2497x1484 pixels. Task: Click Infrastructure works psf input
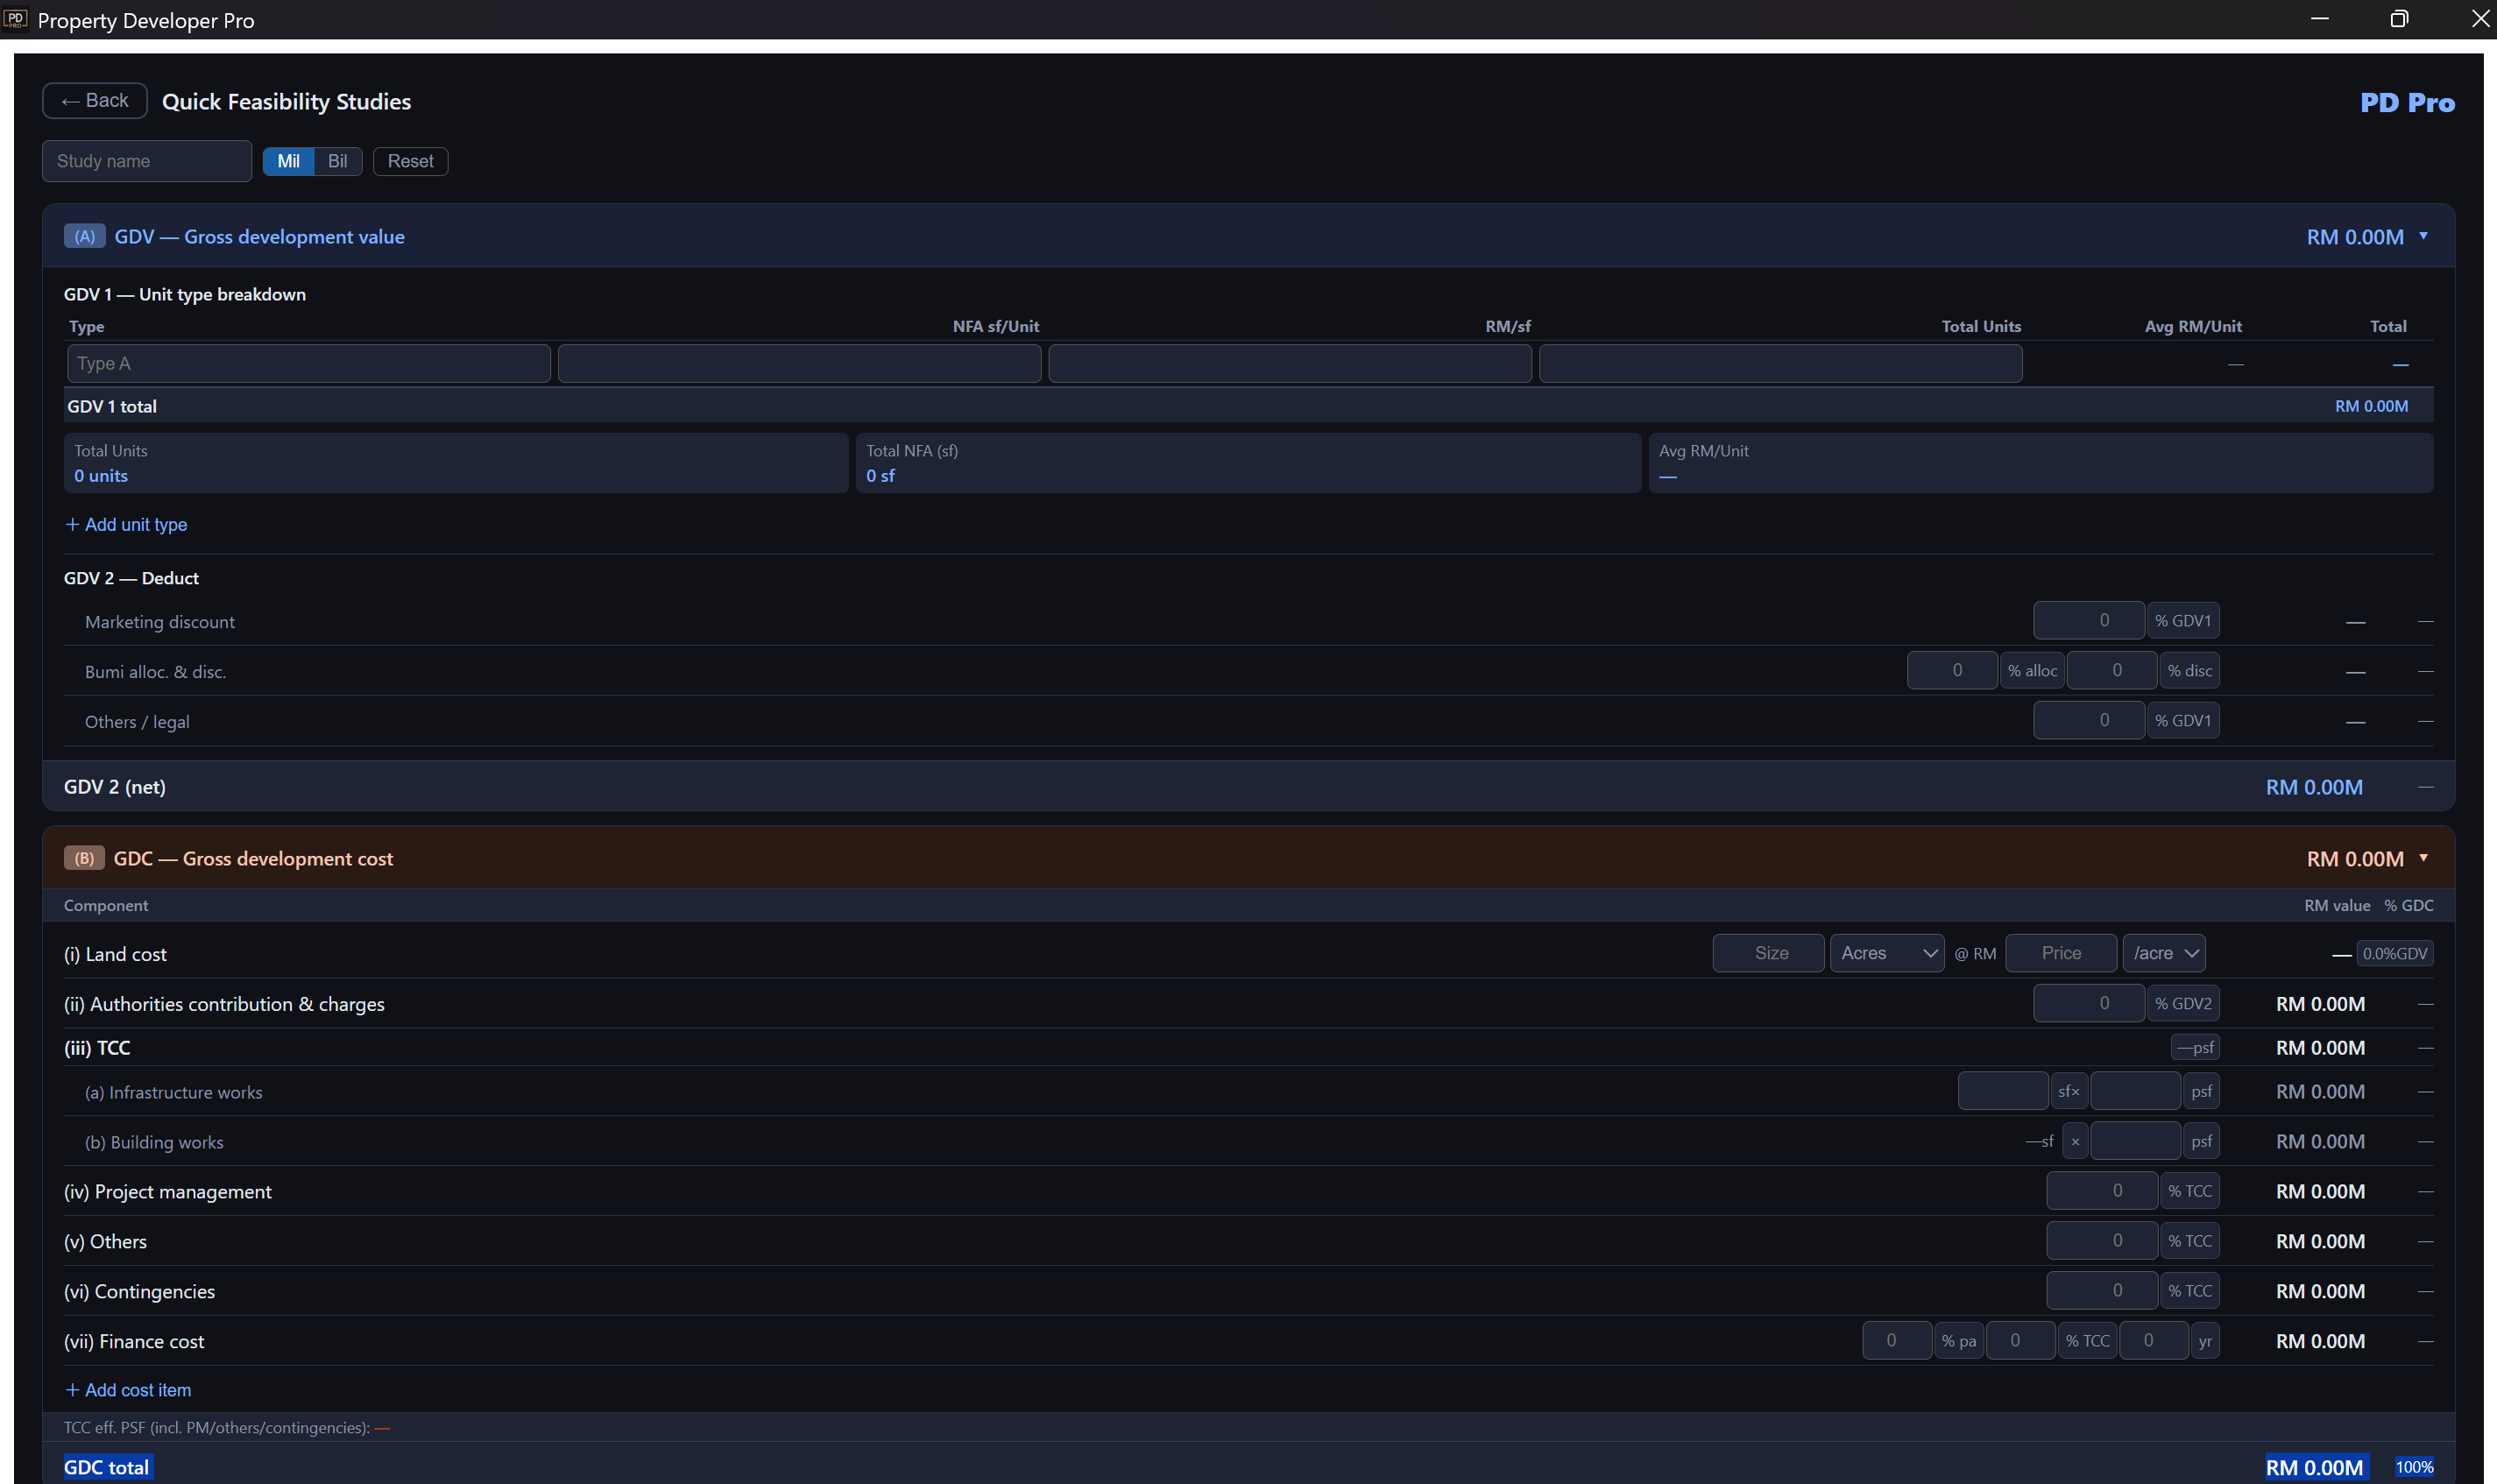tap(2135, 1091)
